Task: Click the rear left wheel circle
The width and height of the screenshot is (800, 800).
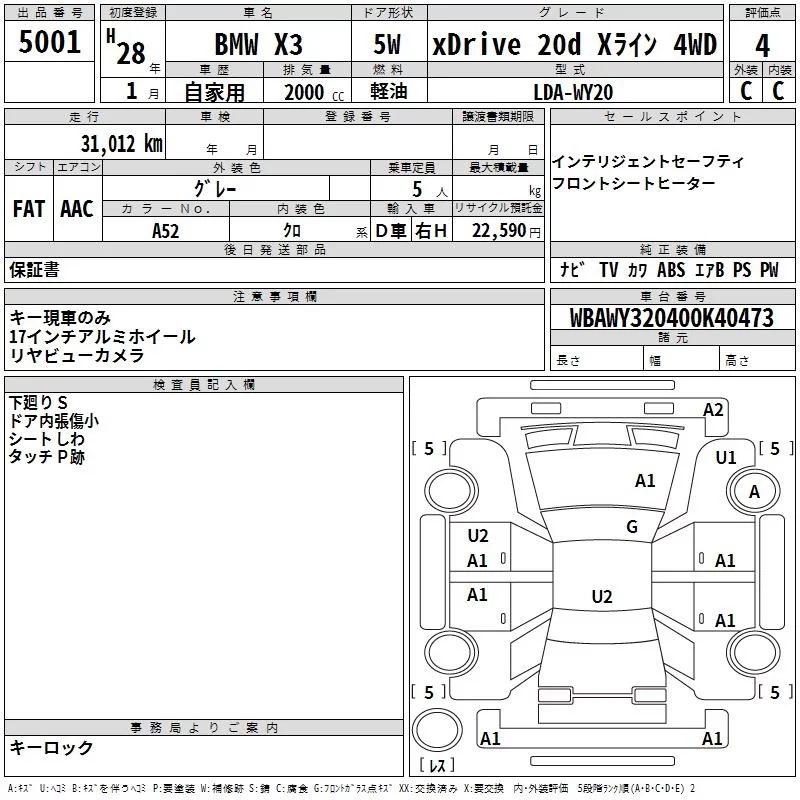Action: 451,652
